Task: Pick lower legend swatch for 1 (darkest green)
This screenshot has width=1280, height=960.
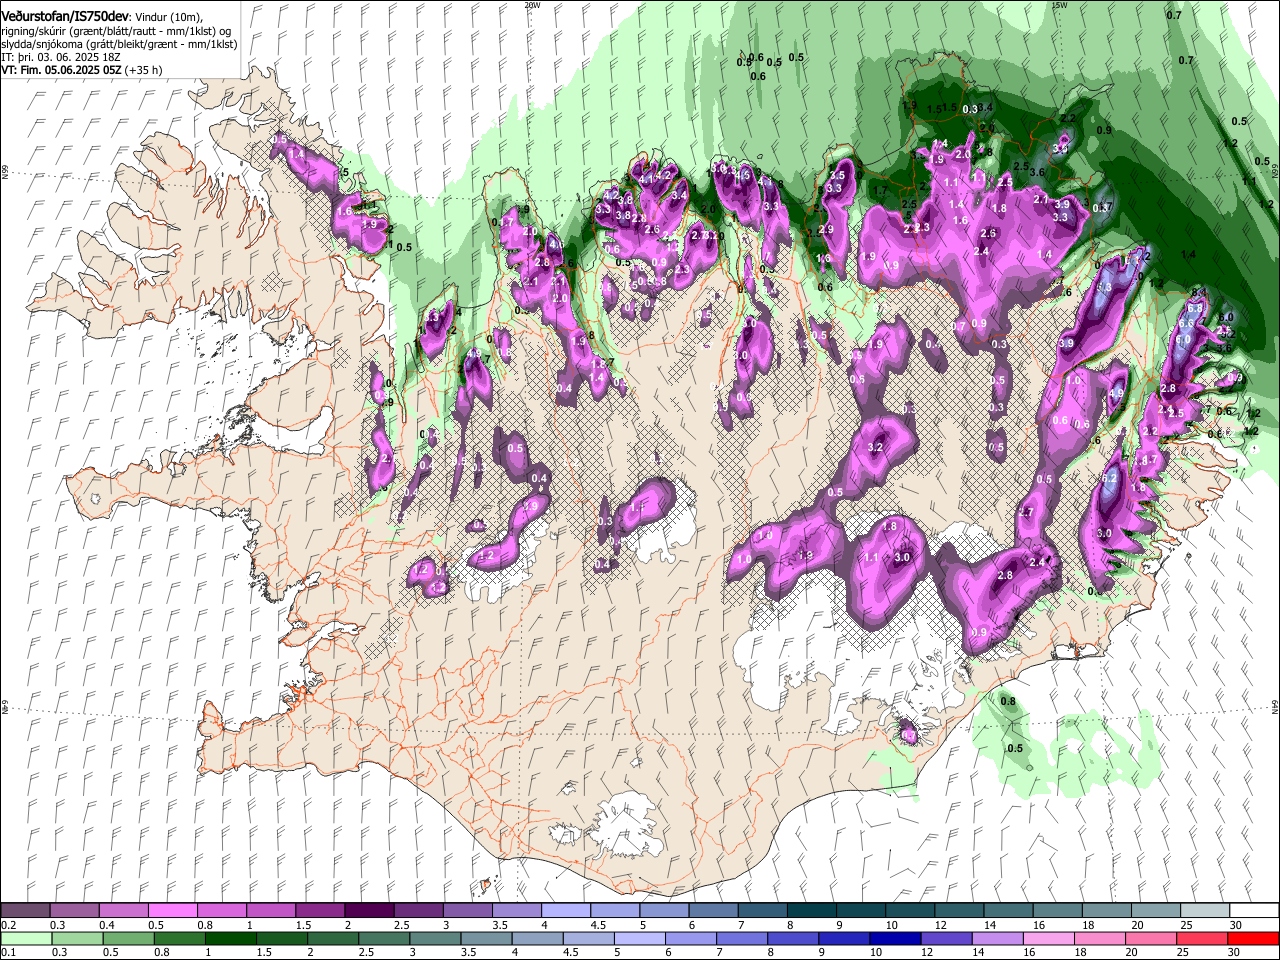Action: (230, 938)
